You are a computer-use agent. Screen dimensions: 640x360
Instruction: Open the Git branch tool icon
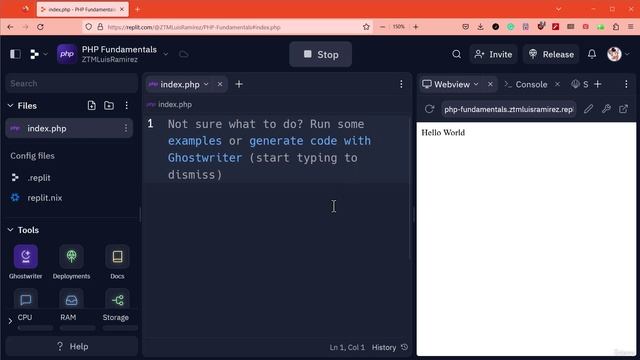[x=118, y=300]
